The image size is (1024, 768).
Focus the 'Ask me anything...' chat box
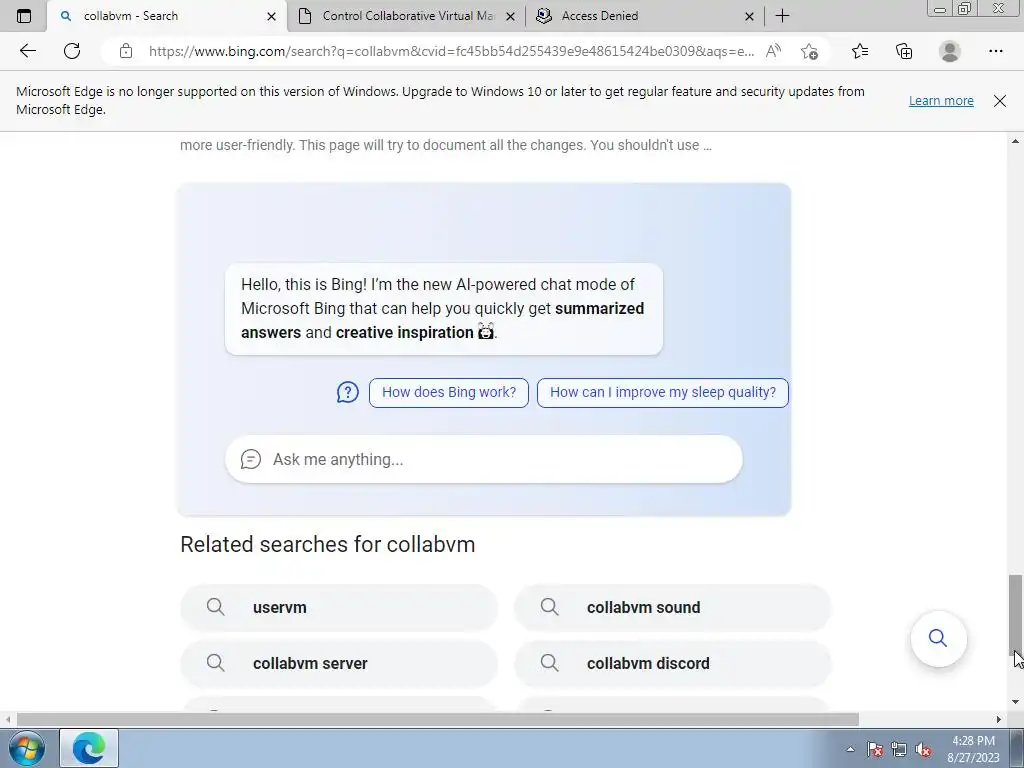pos(484,459)
